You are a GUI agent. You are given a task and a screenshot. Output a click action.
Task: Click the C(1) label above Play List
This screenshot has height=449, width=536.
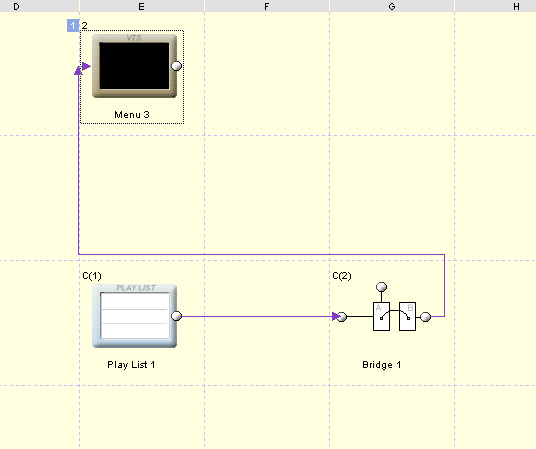click(92, 276)
